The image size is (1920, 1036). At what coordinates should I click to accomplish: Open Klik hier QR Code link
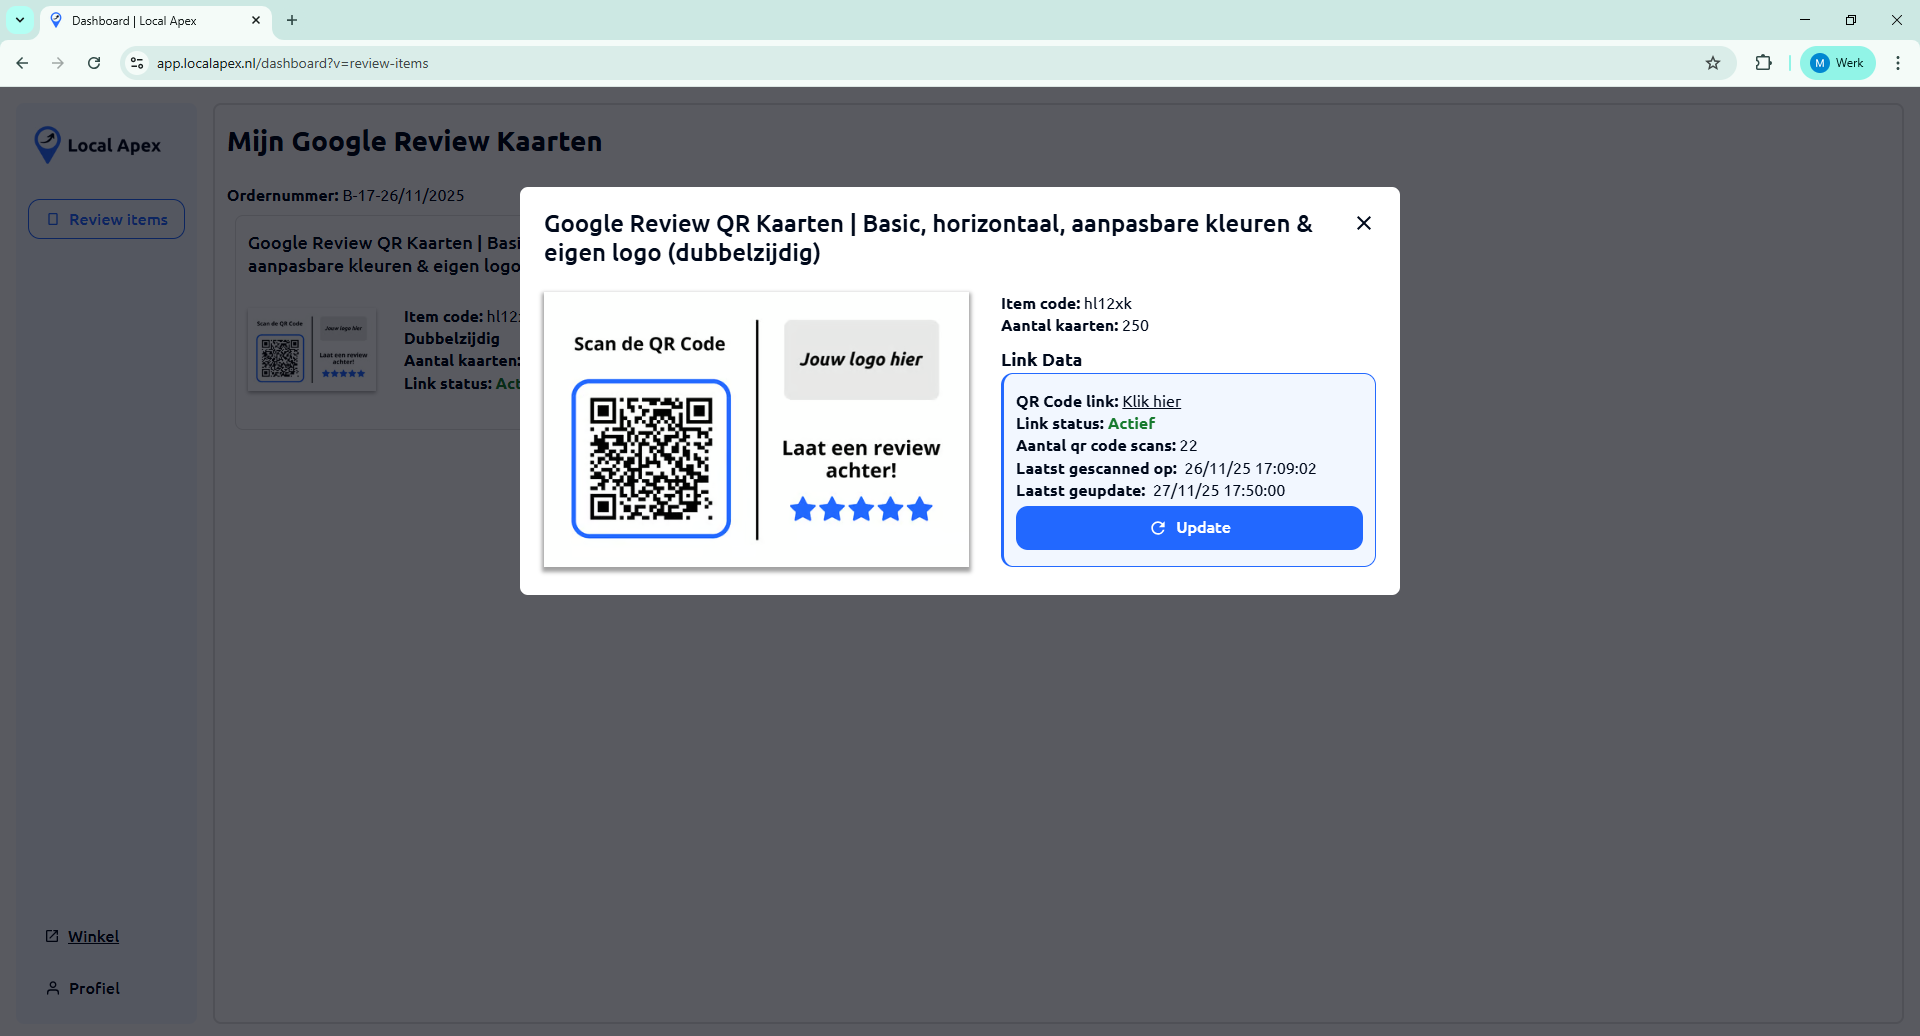click(x=1151, y=400)
